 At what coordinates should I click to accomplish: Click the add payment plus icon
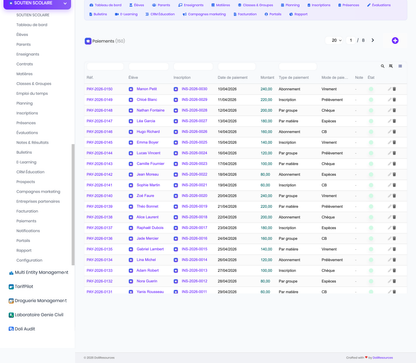[395, 41]
